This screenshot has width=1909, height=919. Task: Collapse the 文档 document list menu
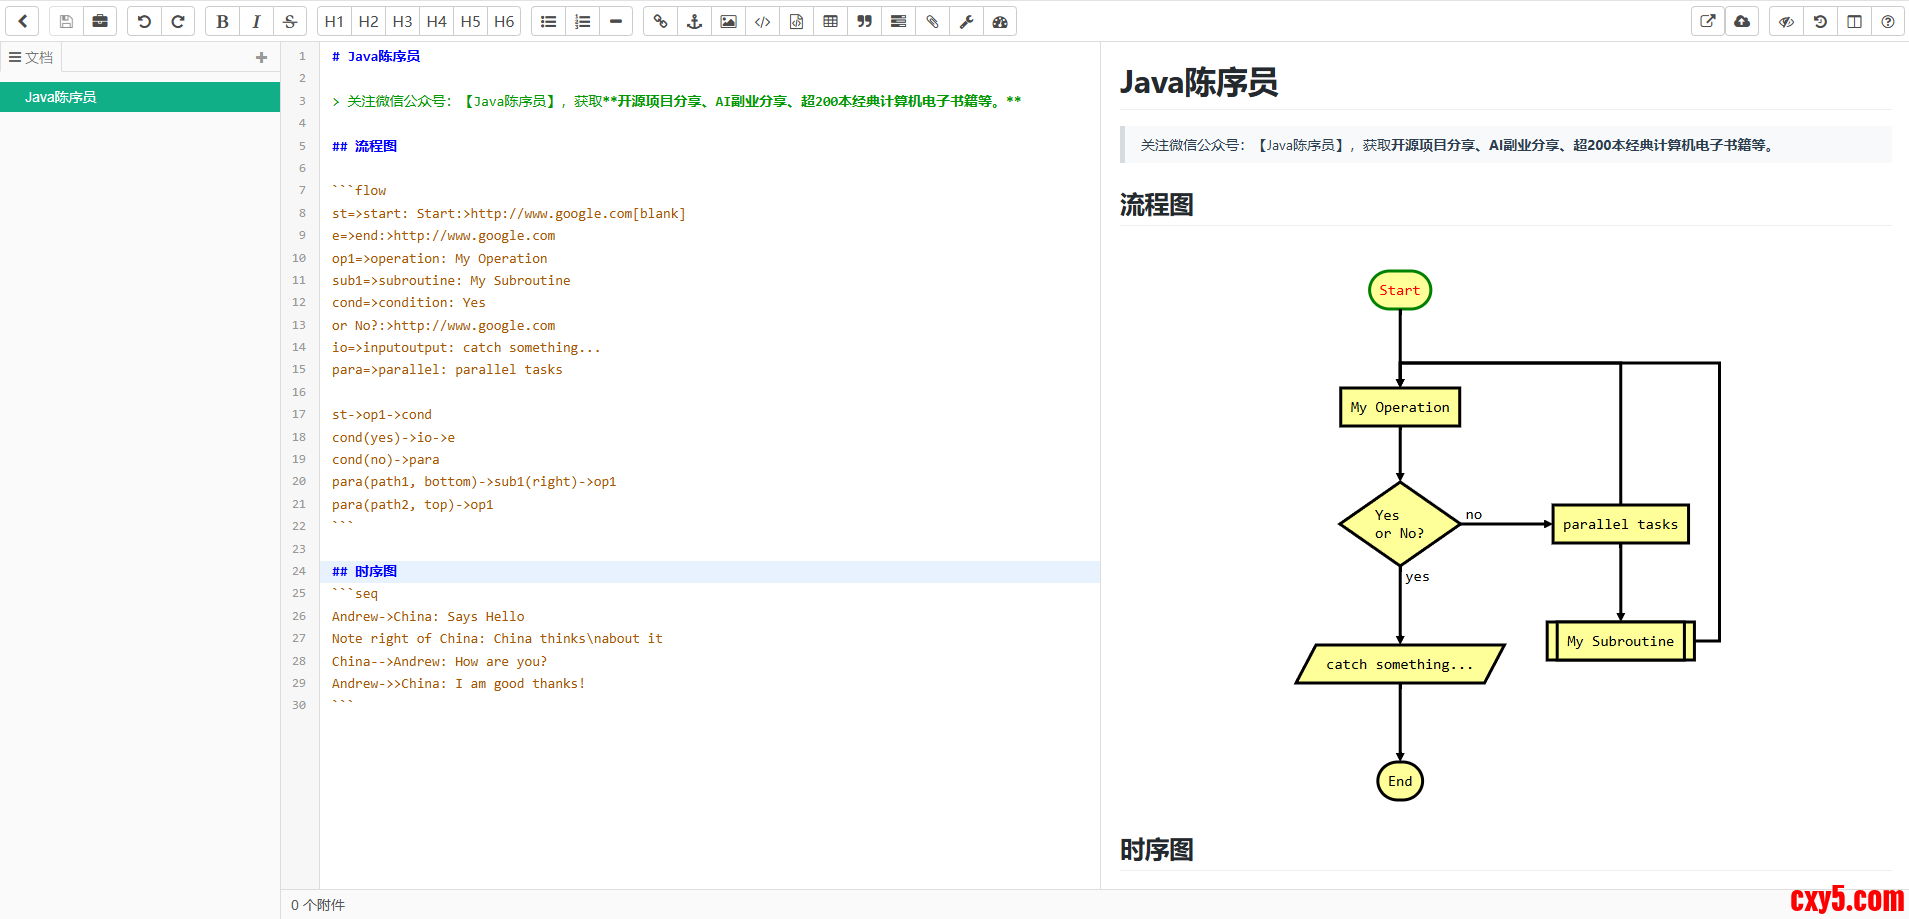coord(30,57)
